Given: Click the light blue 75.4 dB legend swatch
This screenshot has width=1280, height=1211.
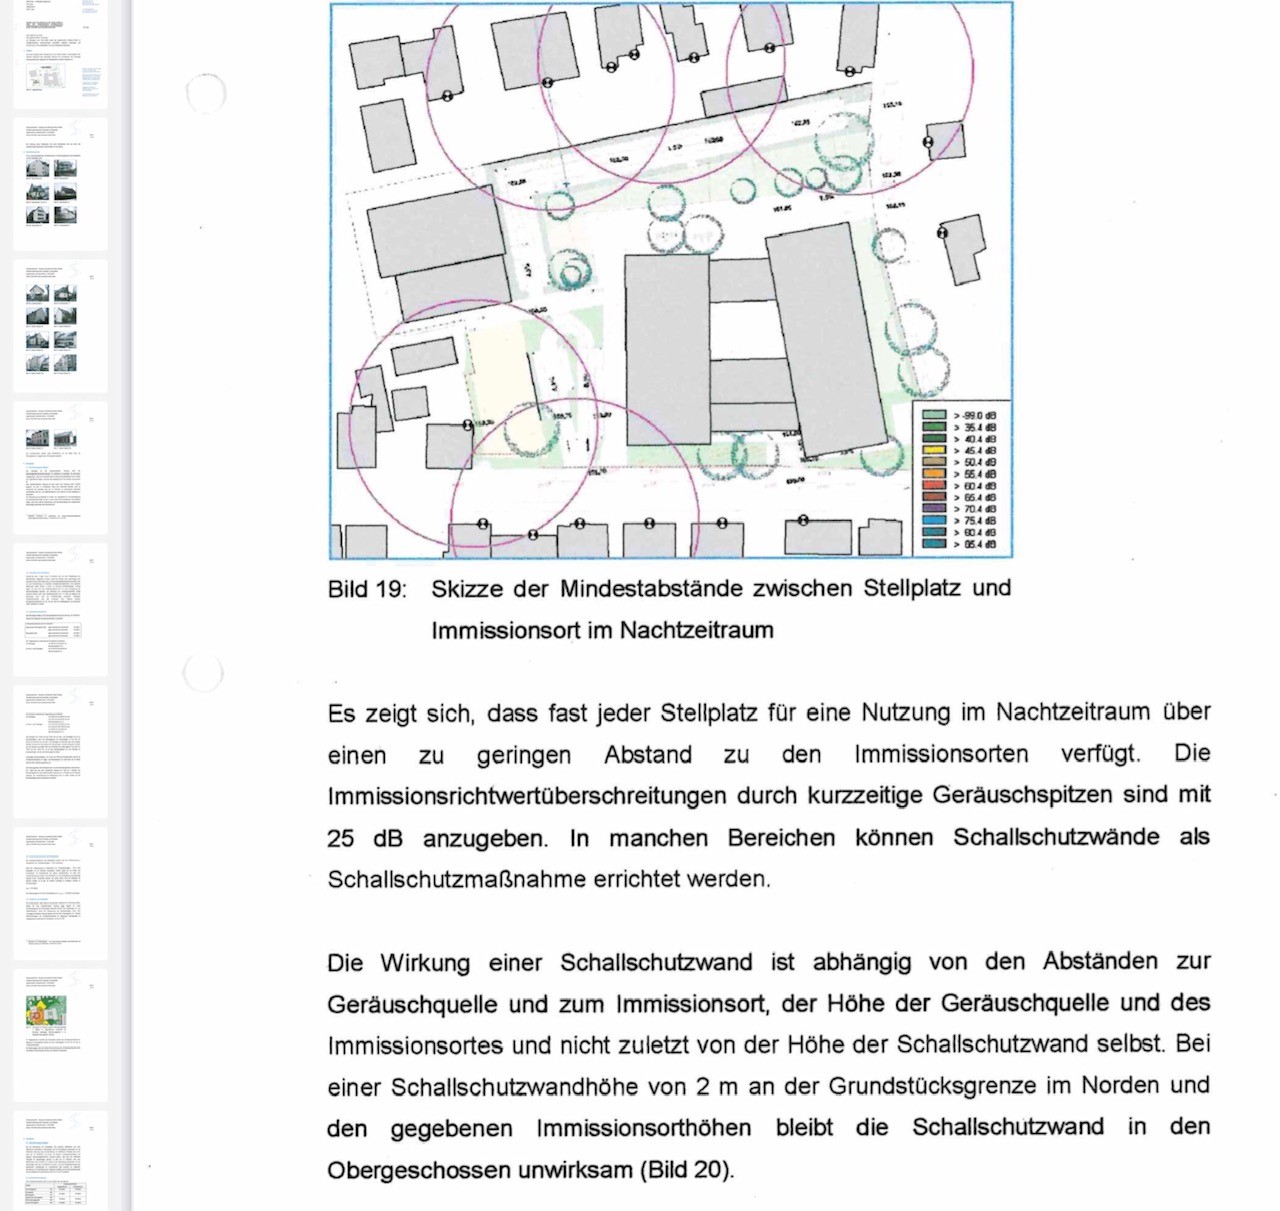Looking at the screenshot, I should coord(934,521).
